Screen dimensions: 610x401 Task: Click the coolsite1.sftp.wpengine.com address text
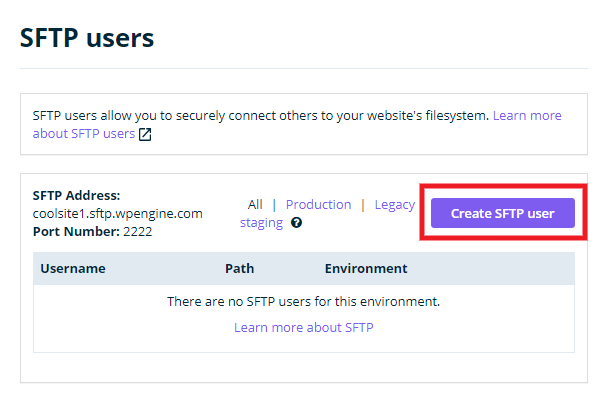tap(118, 213)
